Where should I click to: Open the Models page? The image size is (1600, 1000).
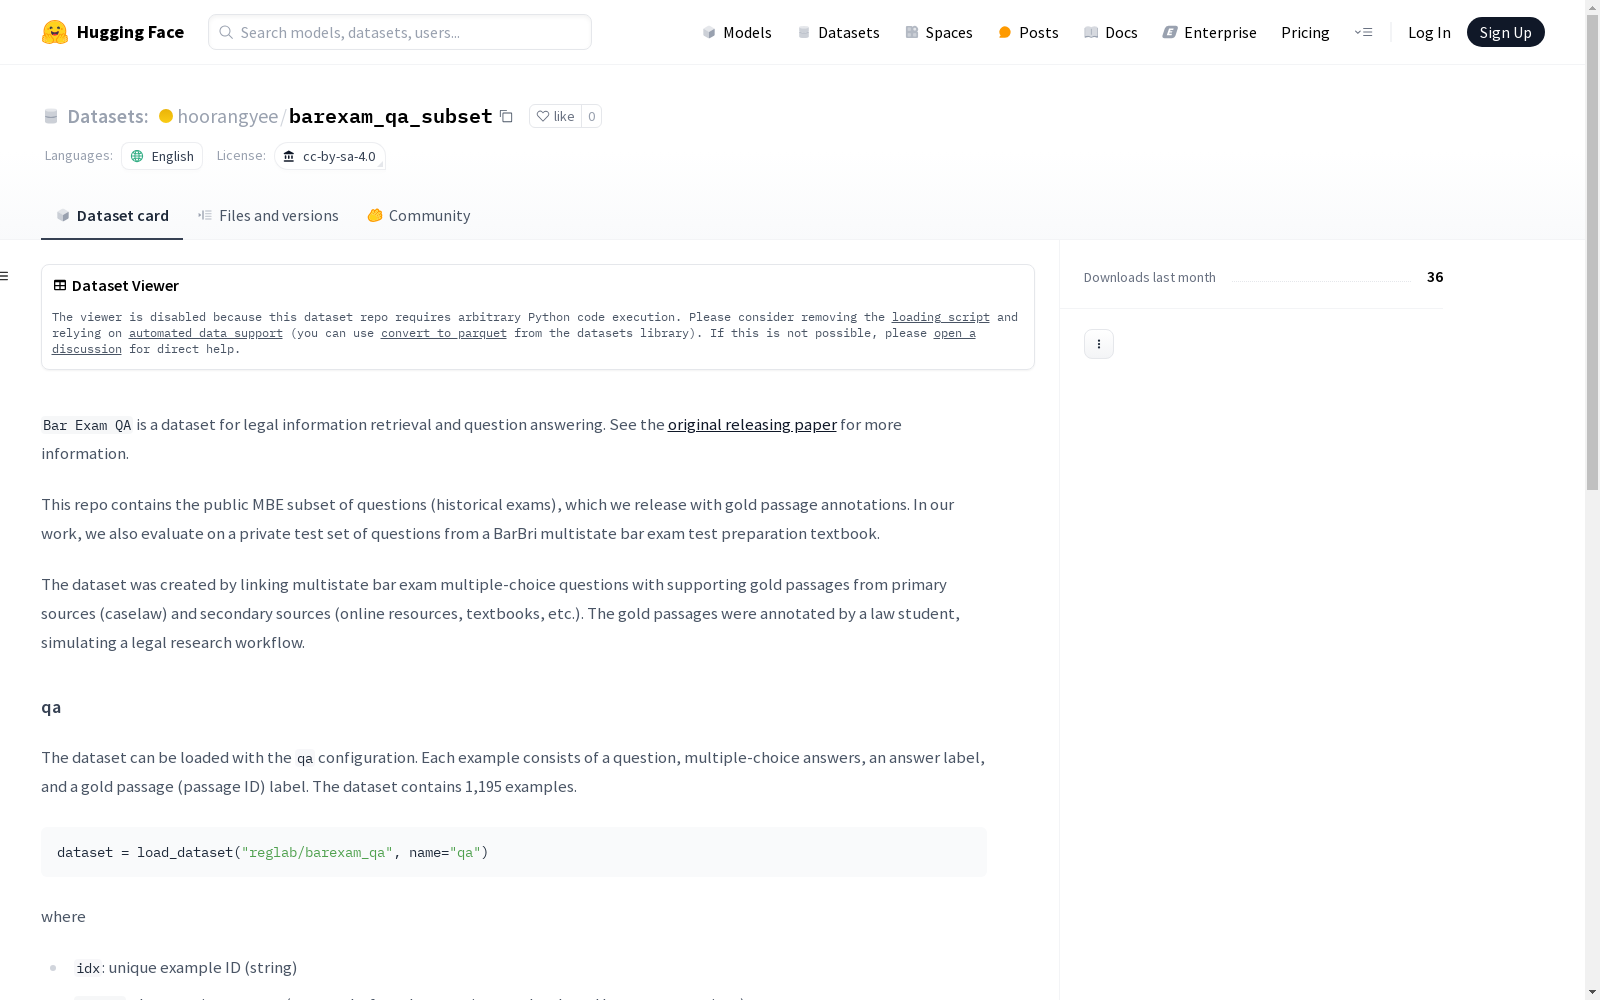click(x=737, y=32)
